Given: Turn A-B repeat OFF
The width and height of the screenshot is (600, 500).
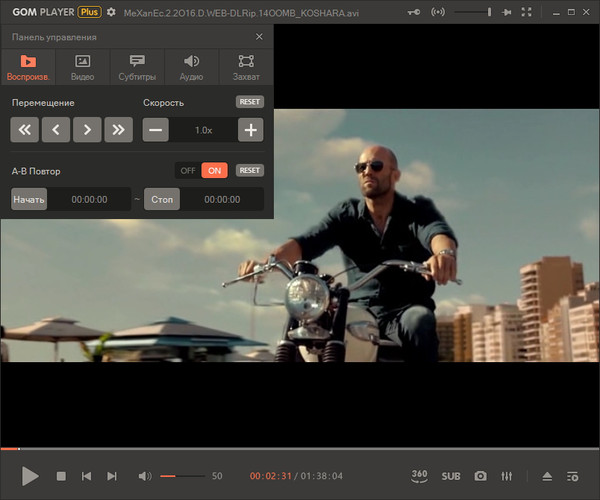Looking at the screenshot, I should pyautogui.click(x=187, y=171).
